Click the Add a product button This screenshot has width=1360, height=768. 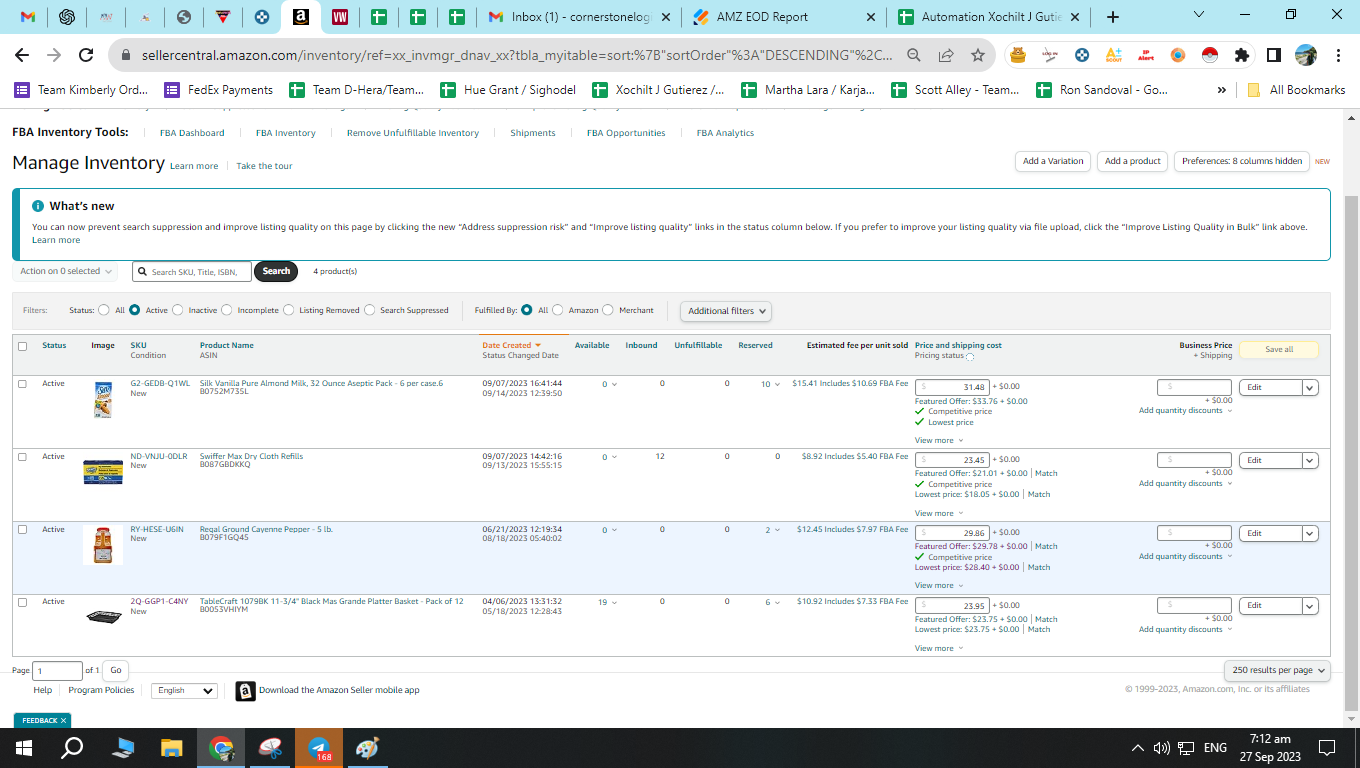1132,161
